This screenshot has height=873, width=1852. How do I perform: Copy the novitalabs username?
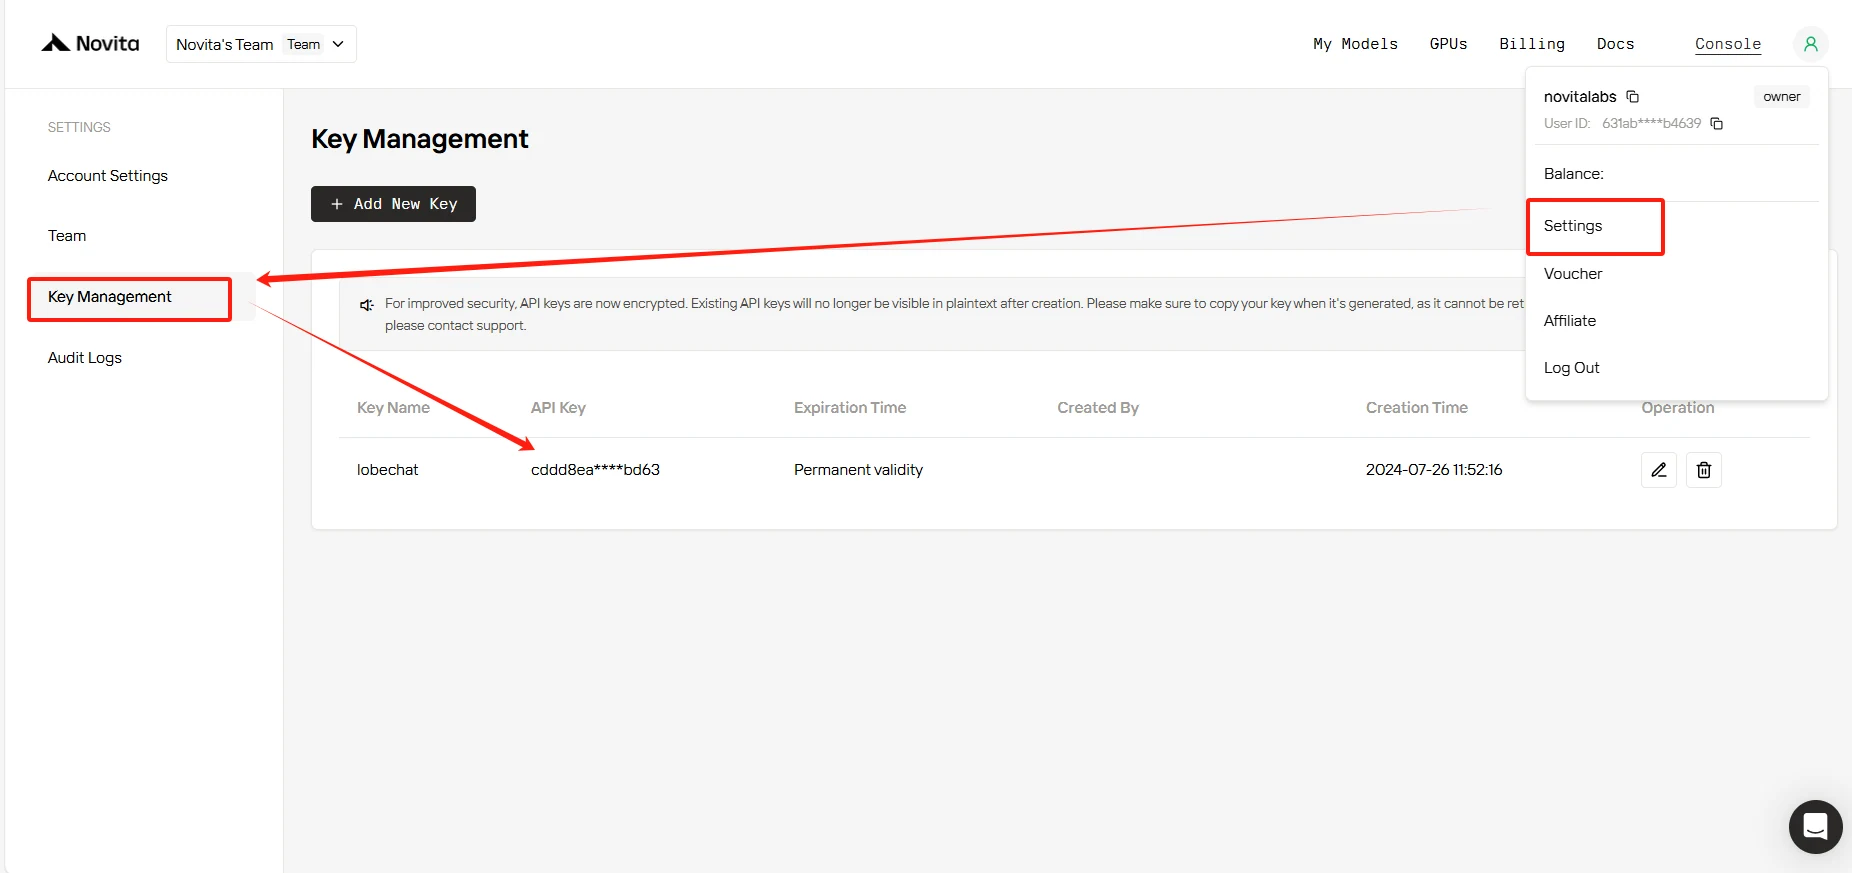(1633, 97)
